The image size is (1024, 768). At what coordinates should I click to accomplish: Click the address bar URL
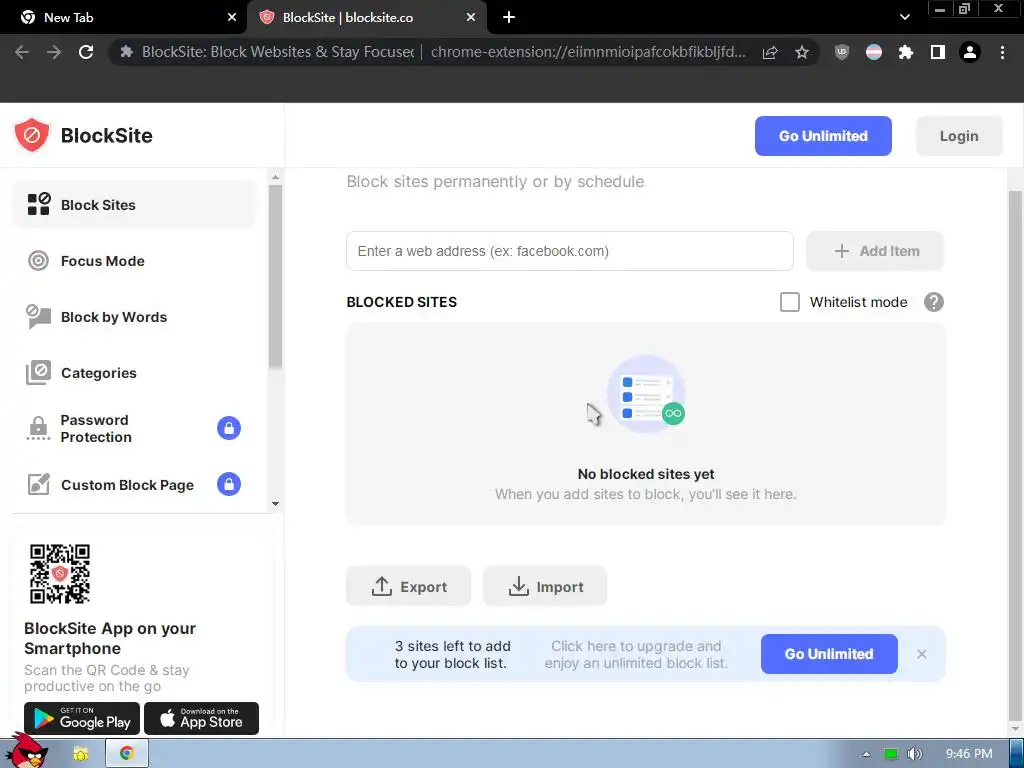(x=588, y=52)
